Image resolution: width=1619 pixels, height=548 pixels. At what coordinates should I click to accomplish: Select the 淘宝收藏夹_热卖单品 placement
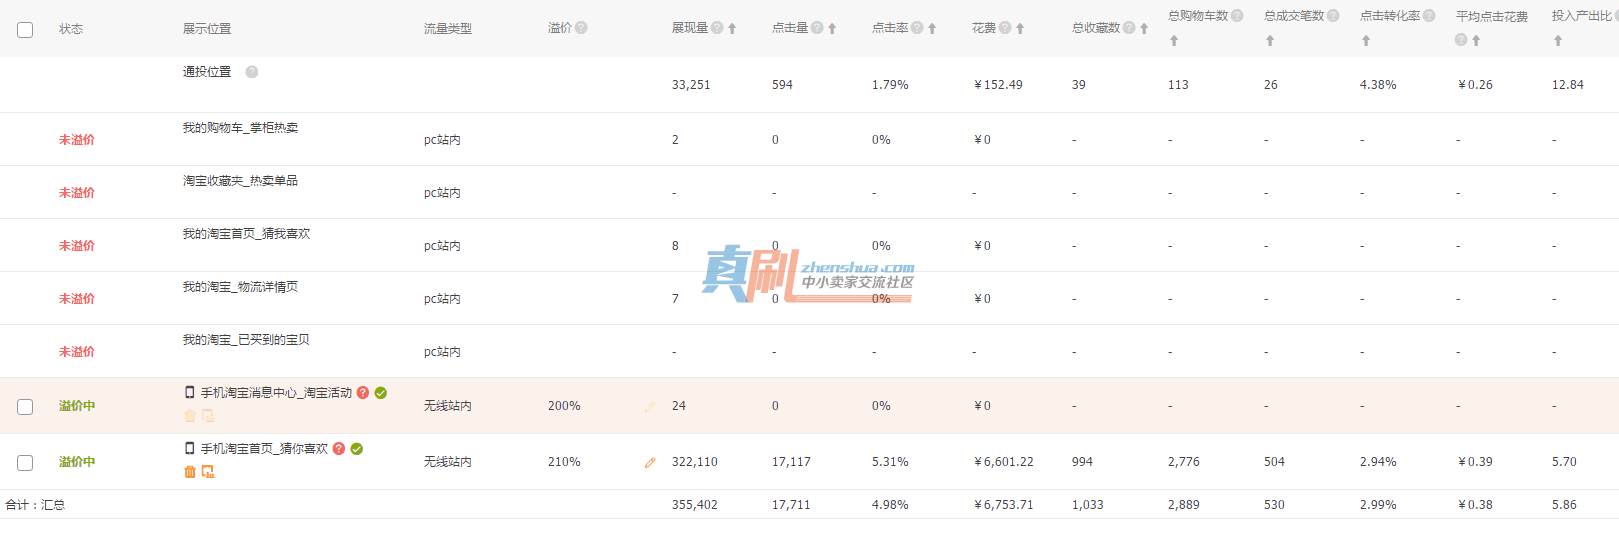click(x=240, y=181)
